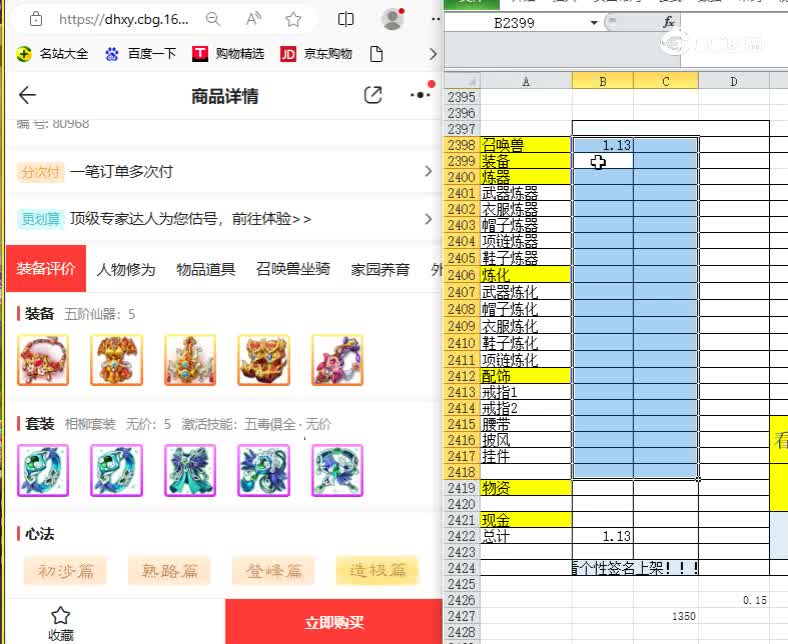Screen dimensions: 788x644
Task: Click the select-all corner of the spreadsheet
Action: [x=462, y=81]
